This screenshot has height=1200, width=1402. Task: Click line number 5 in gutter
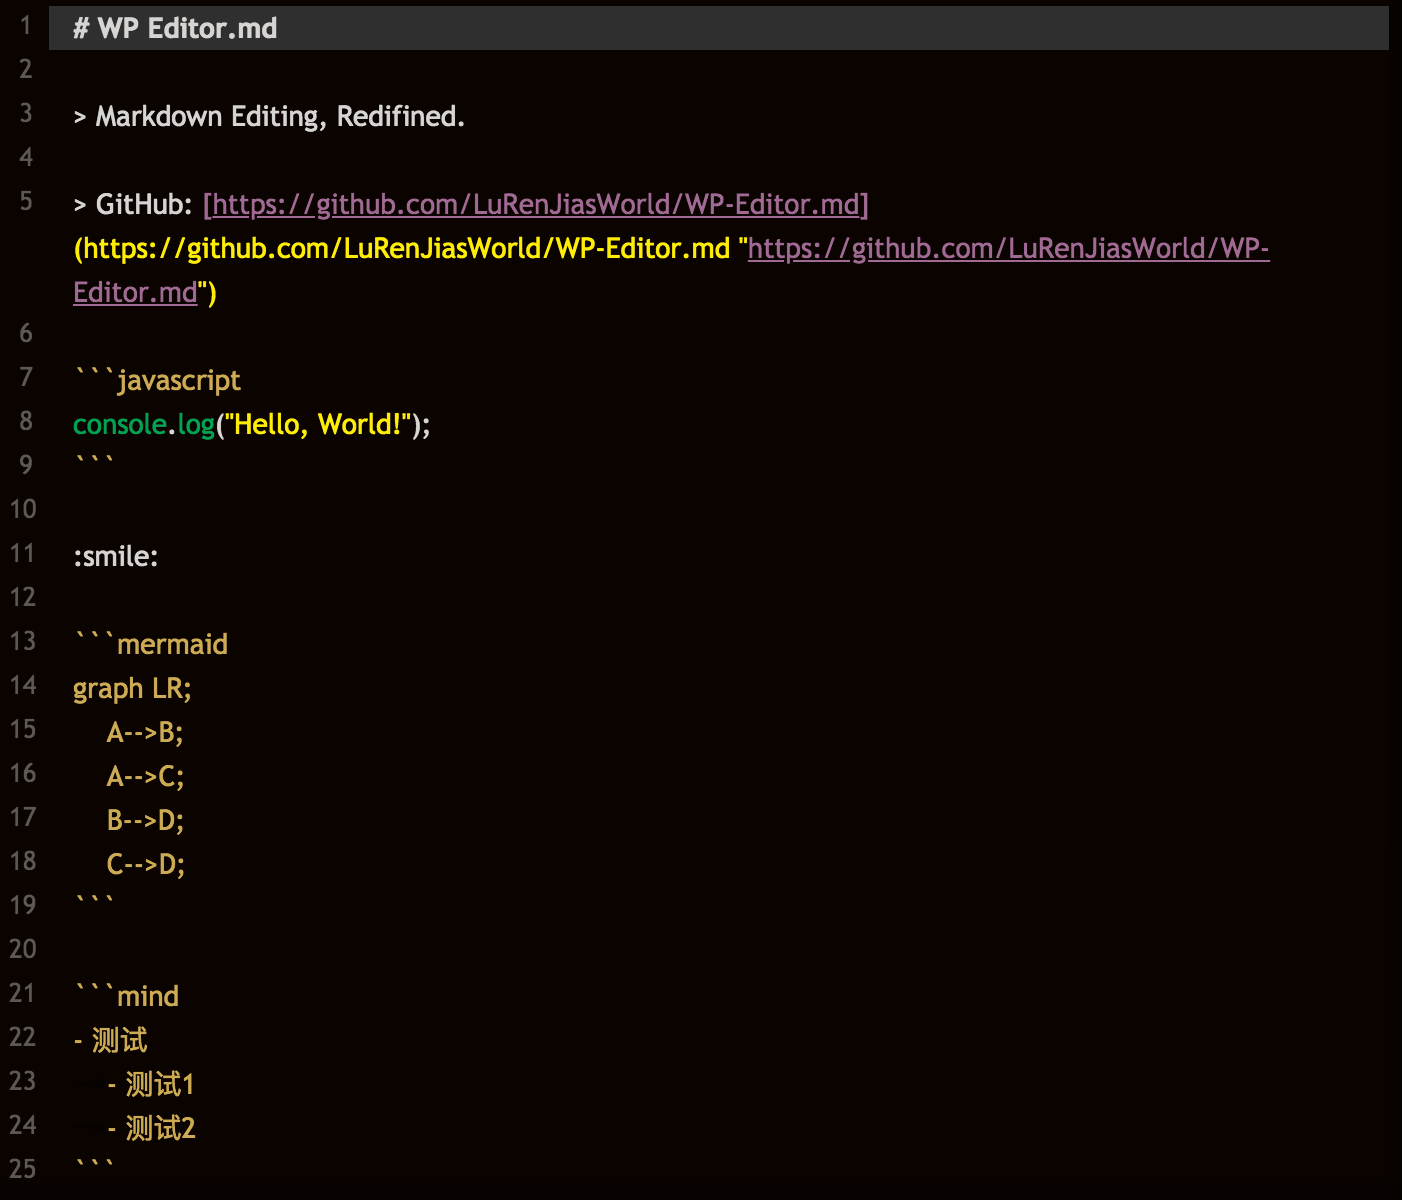[26, 201]
